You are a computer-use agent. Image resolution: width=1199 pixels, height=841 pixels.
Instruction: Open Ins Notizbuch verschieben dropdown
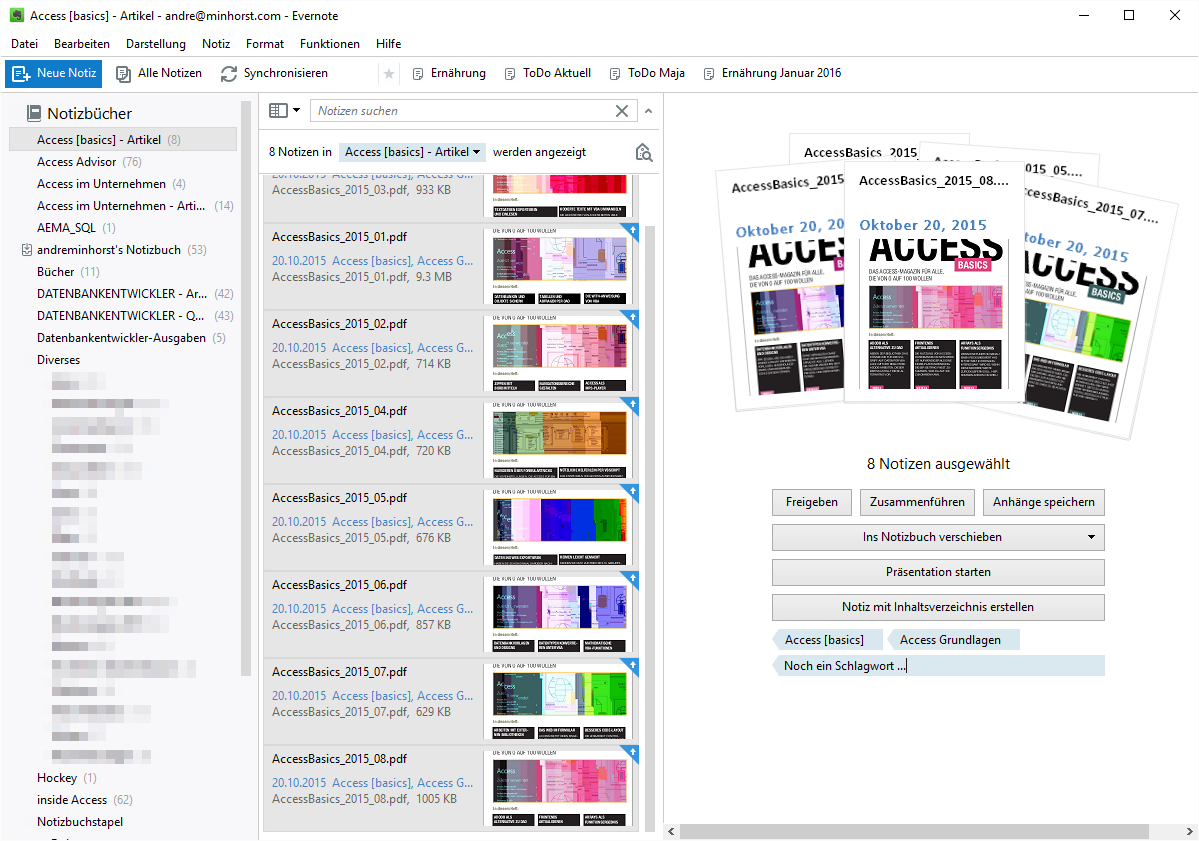click(x=938, y=537)
